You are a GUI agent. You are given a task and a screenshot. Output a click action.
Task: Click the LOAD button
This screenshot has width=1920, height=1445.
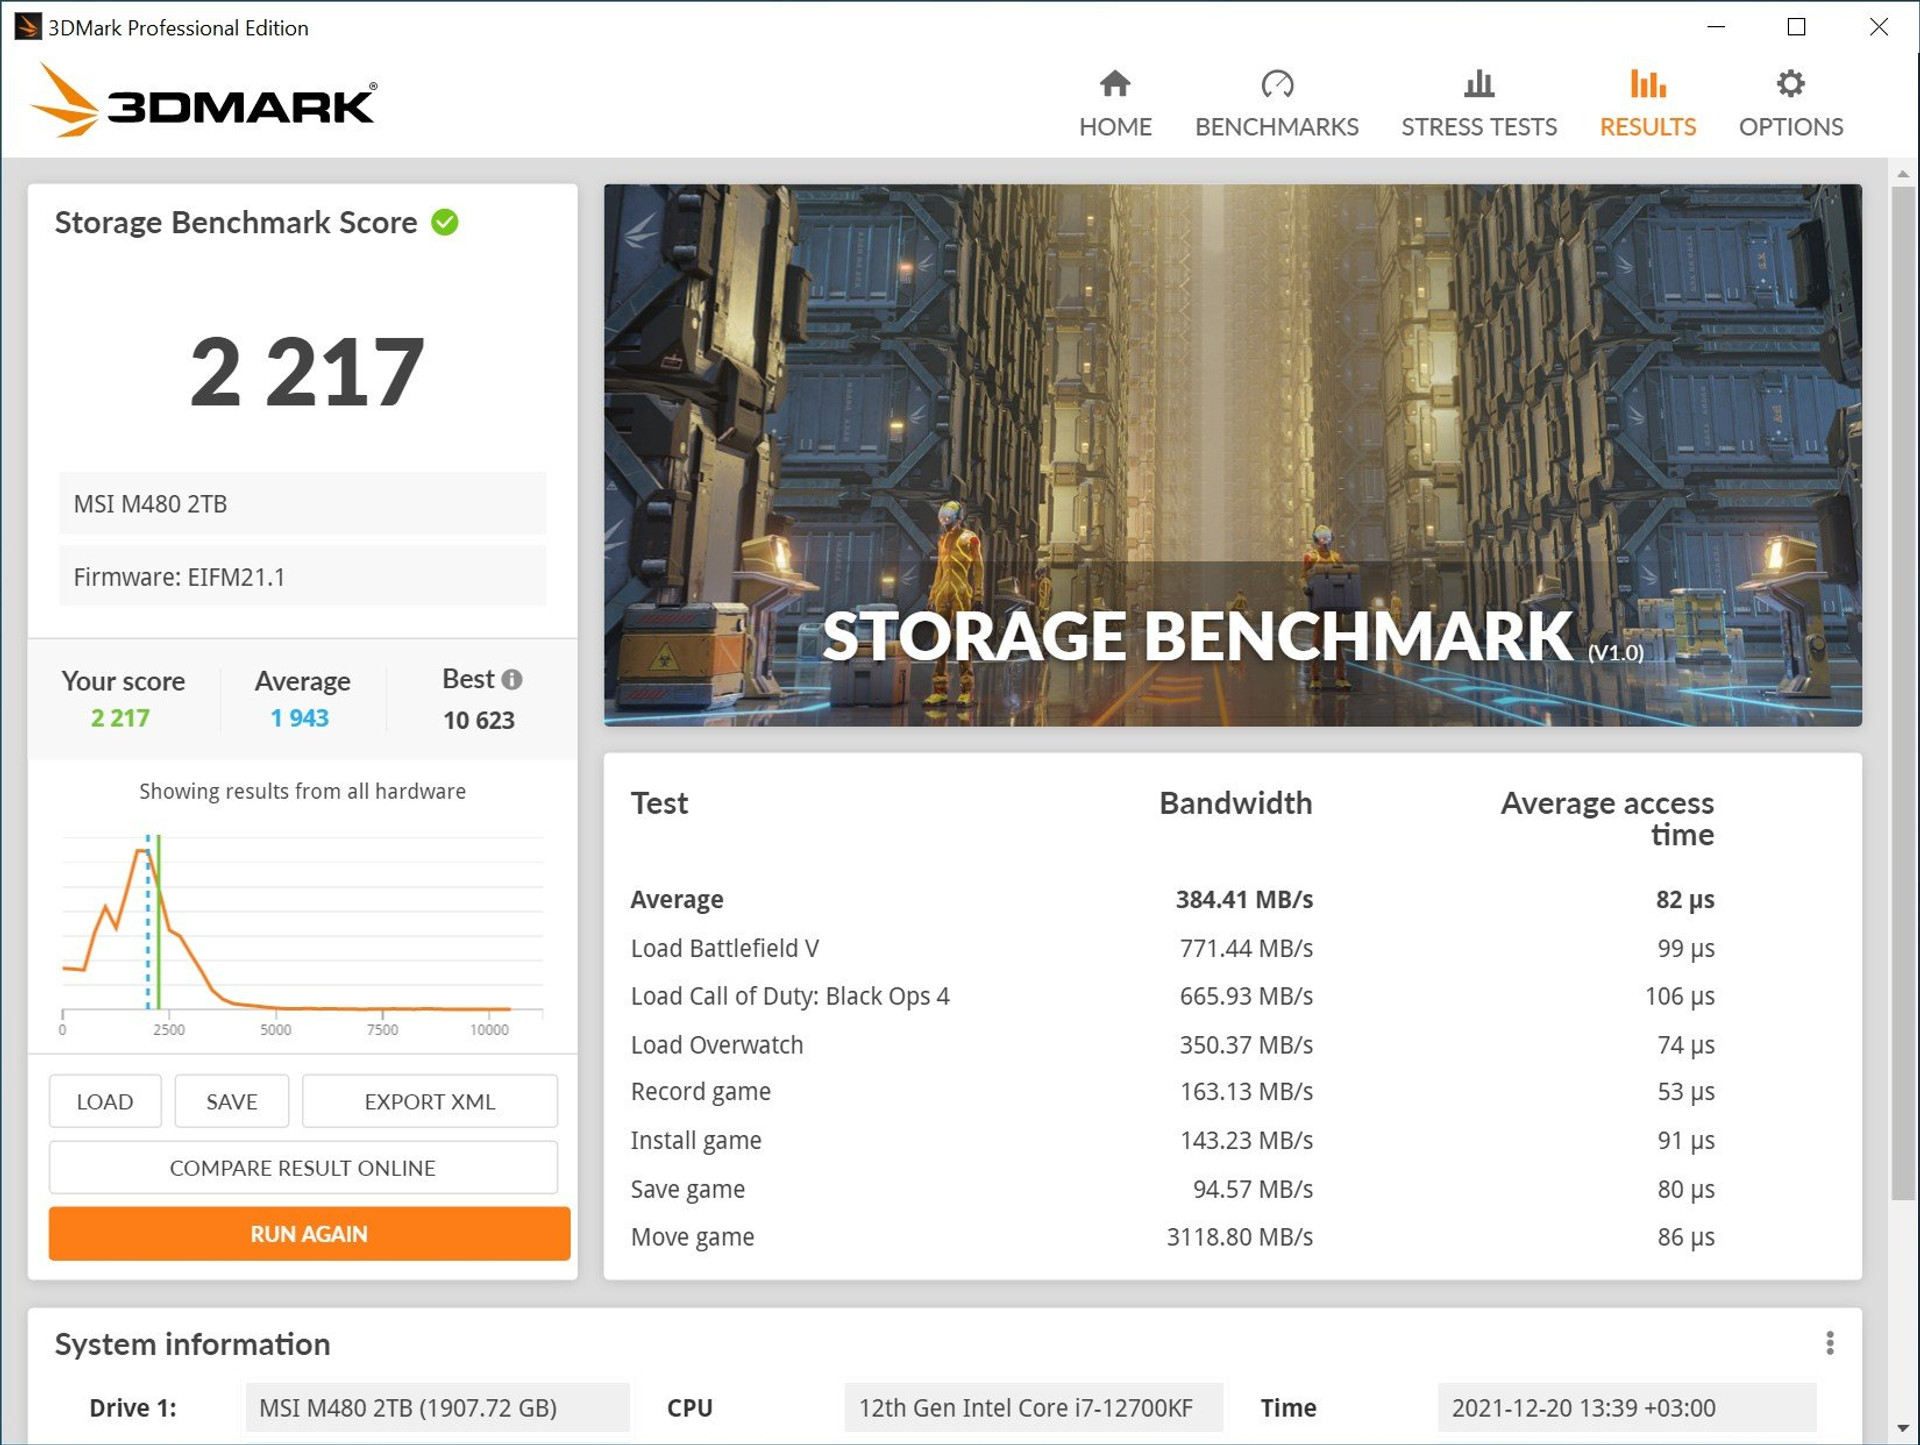click(105, 1101)
